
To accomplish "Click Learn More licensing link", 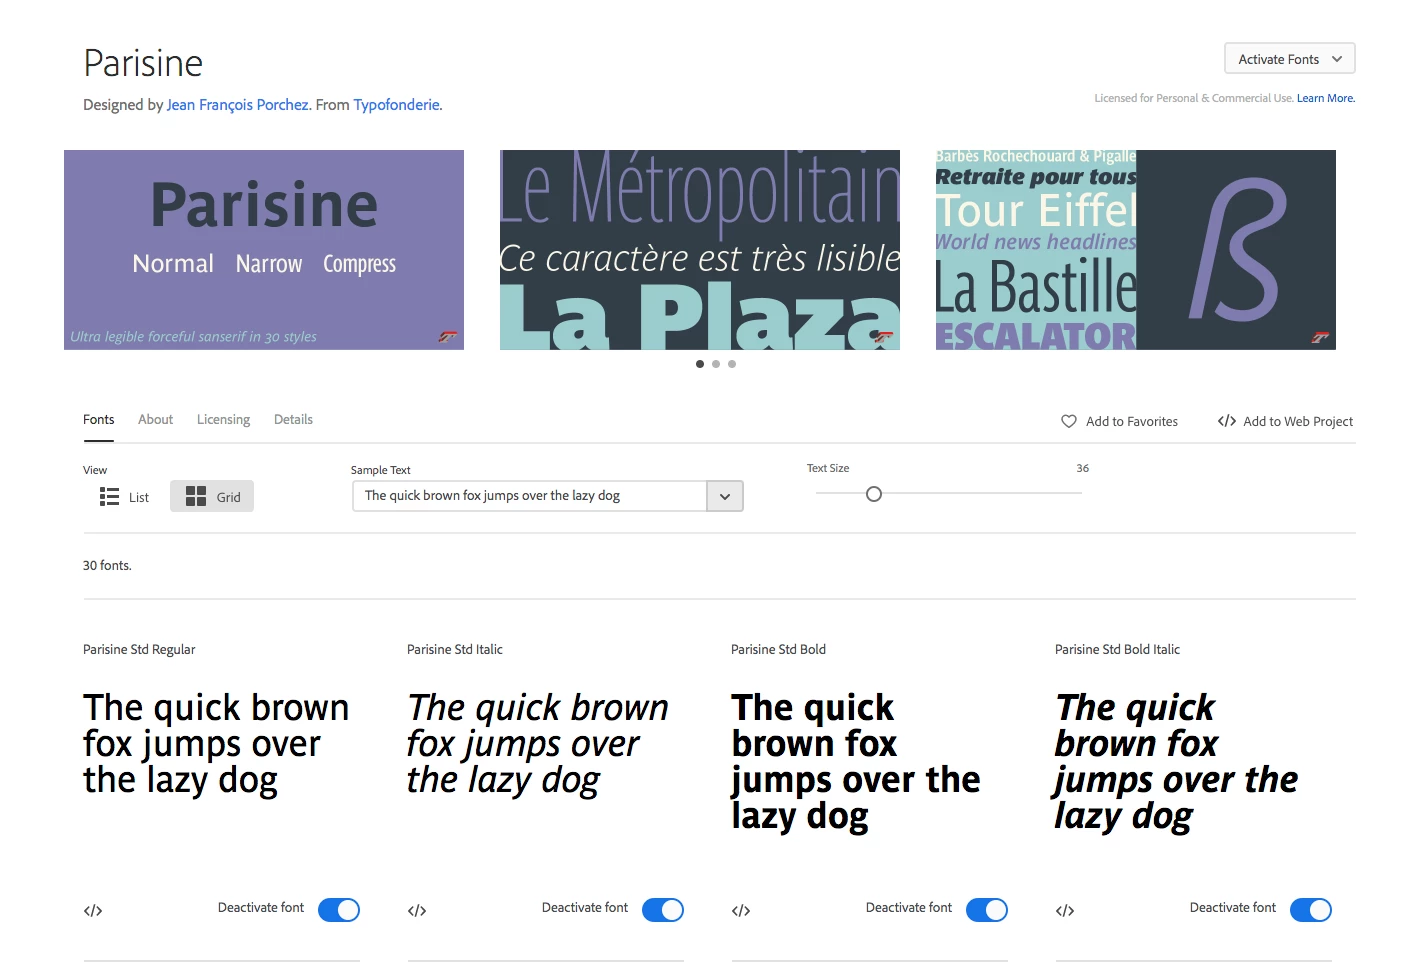I will pos(1325,98).
